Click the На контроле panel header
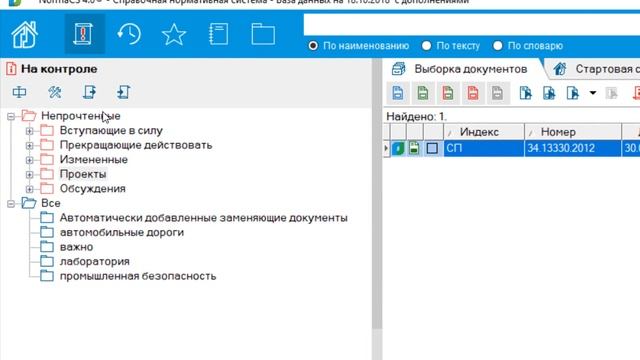Screen dimensions: 640x360 (x=59, y=69)
